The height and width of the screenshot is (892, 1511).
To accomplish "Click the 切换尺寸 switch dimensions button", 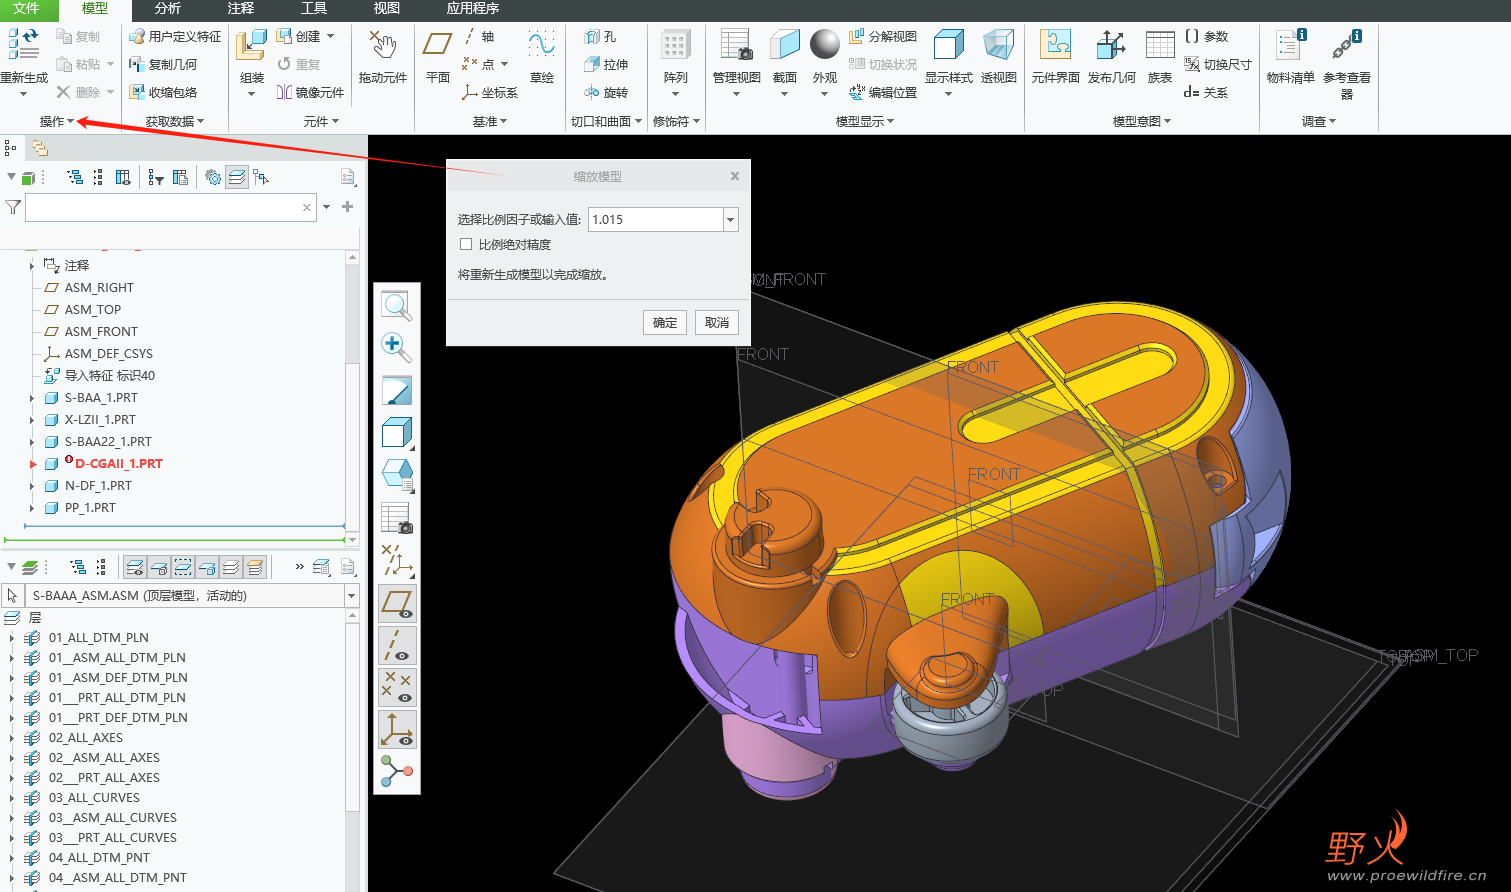I will point(1218,64).
